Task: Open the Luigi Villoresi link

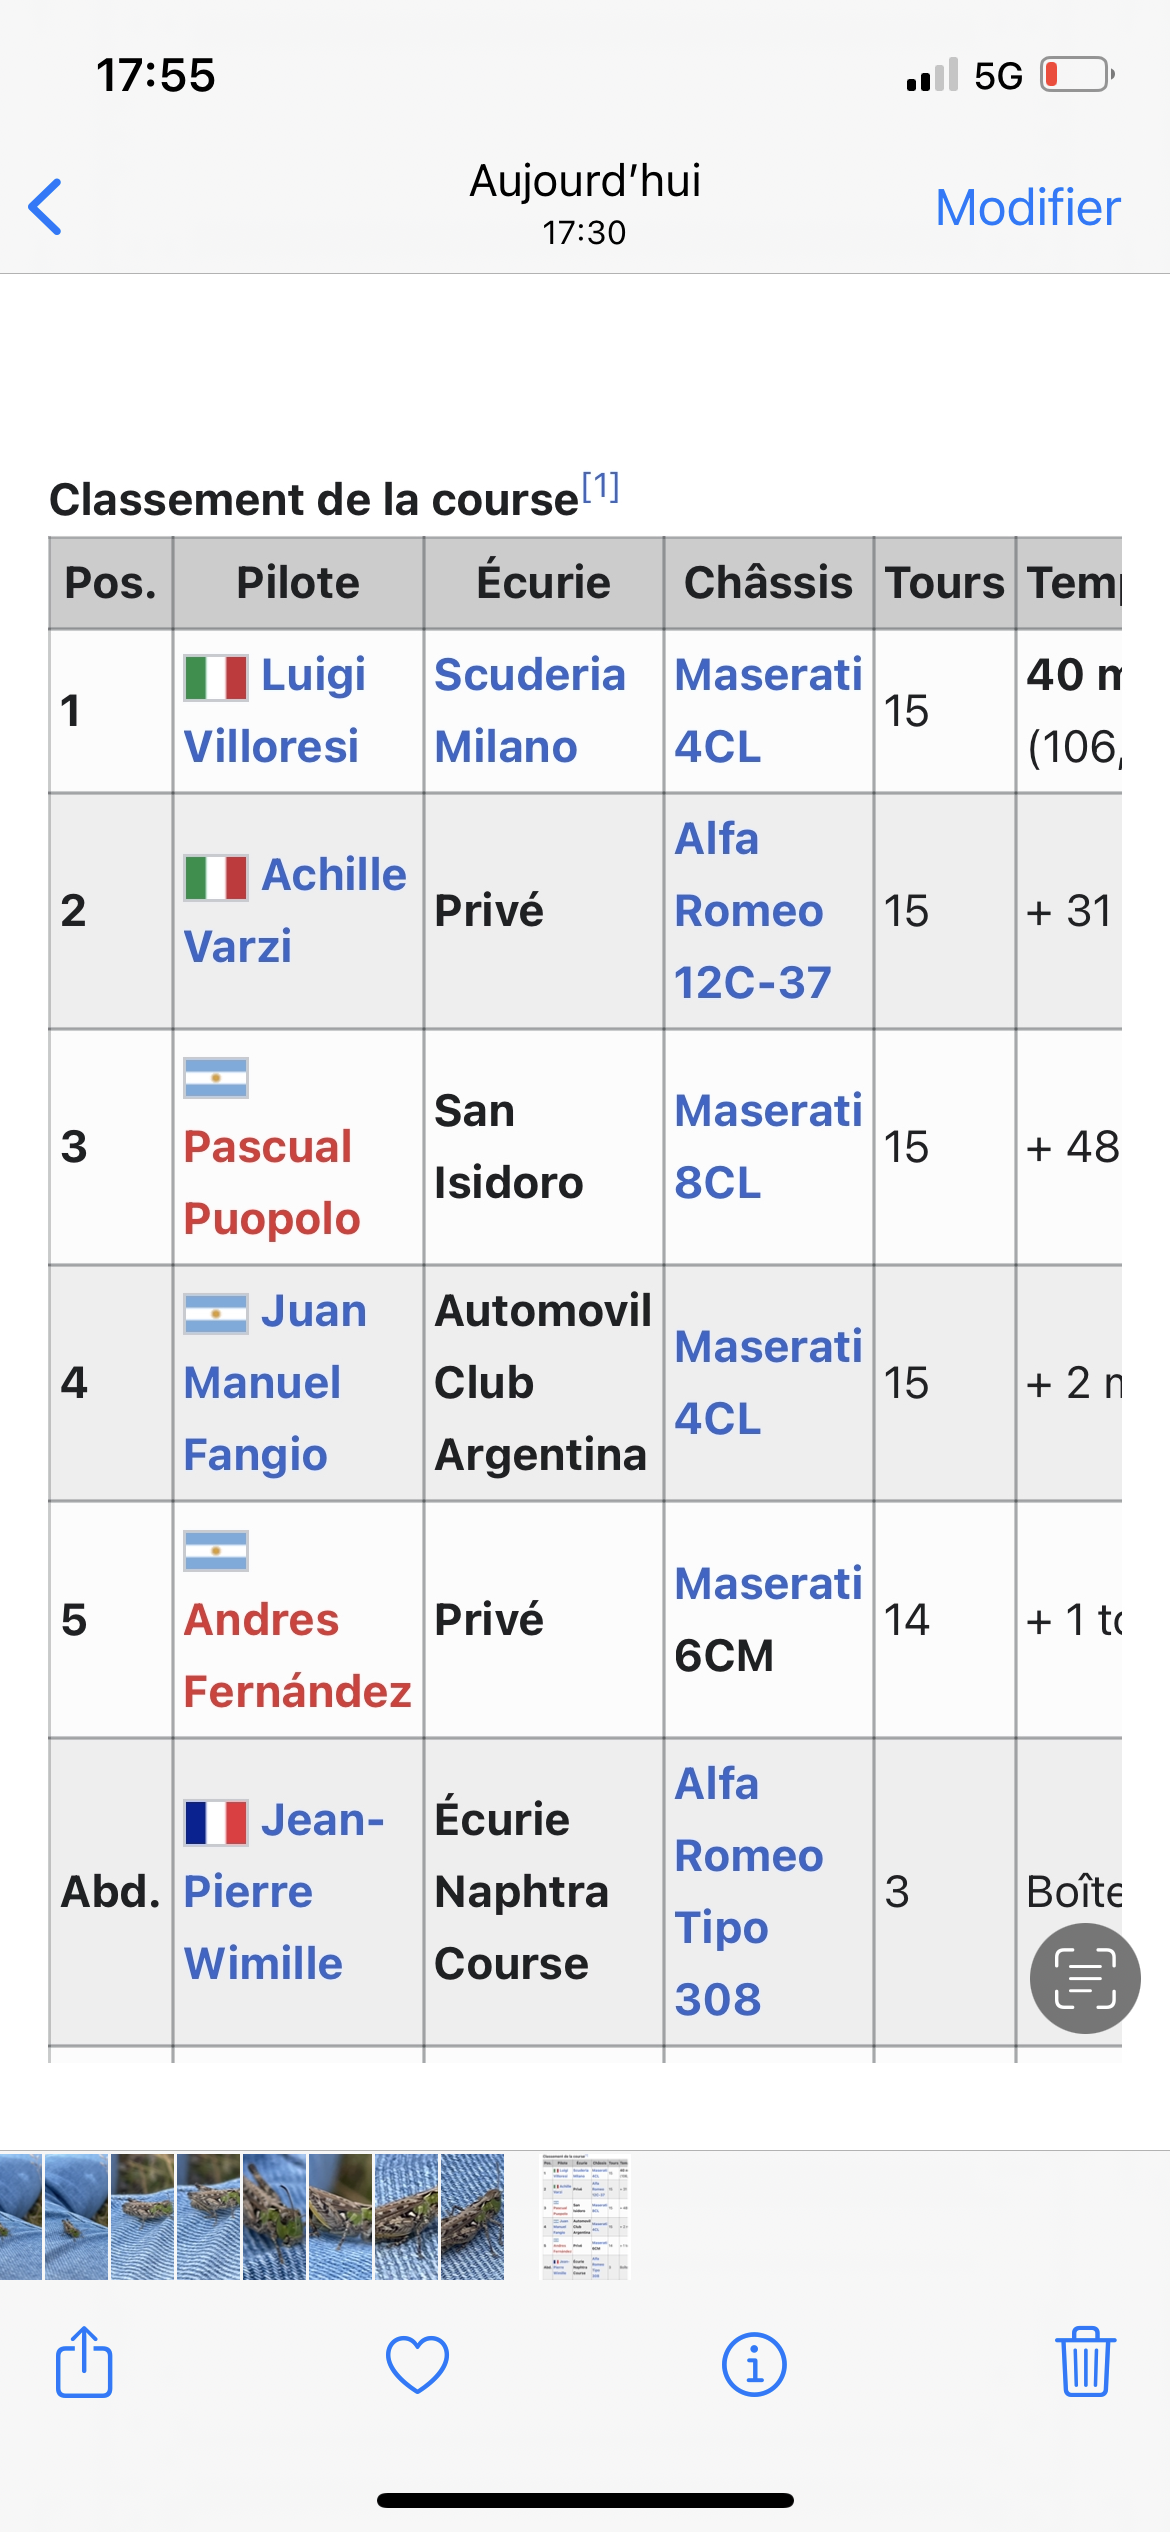Action: click(x=272, y=711)
